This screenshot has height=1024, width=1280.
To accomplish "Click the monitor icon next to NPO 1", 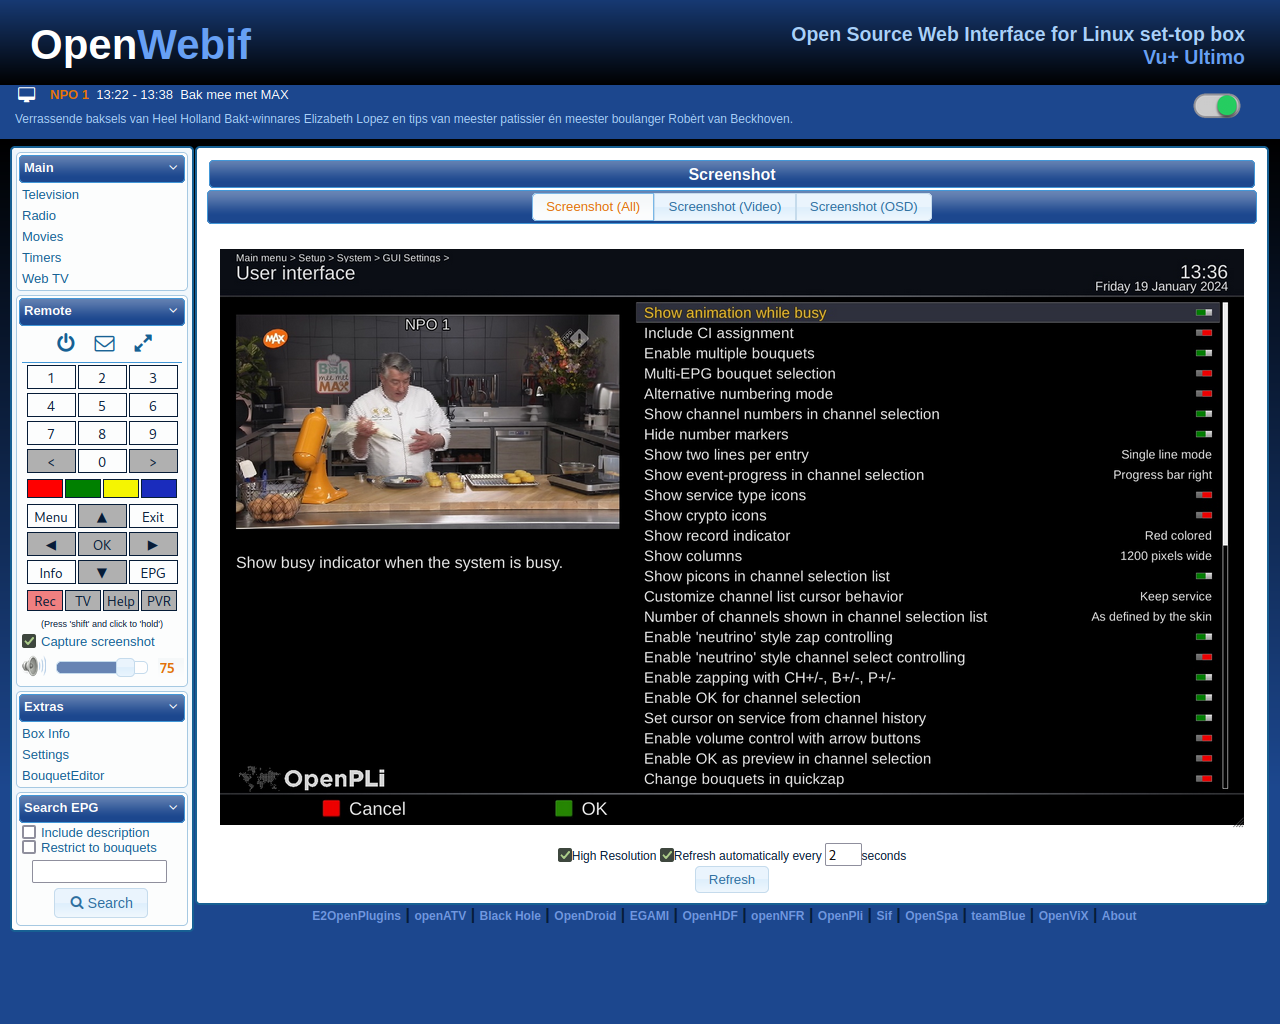I will 27,95.
